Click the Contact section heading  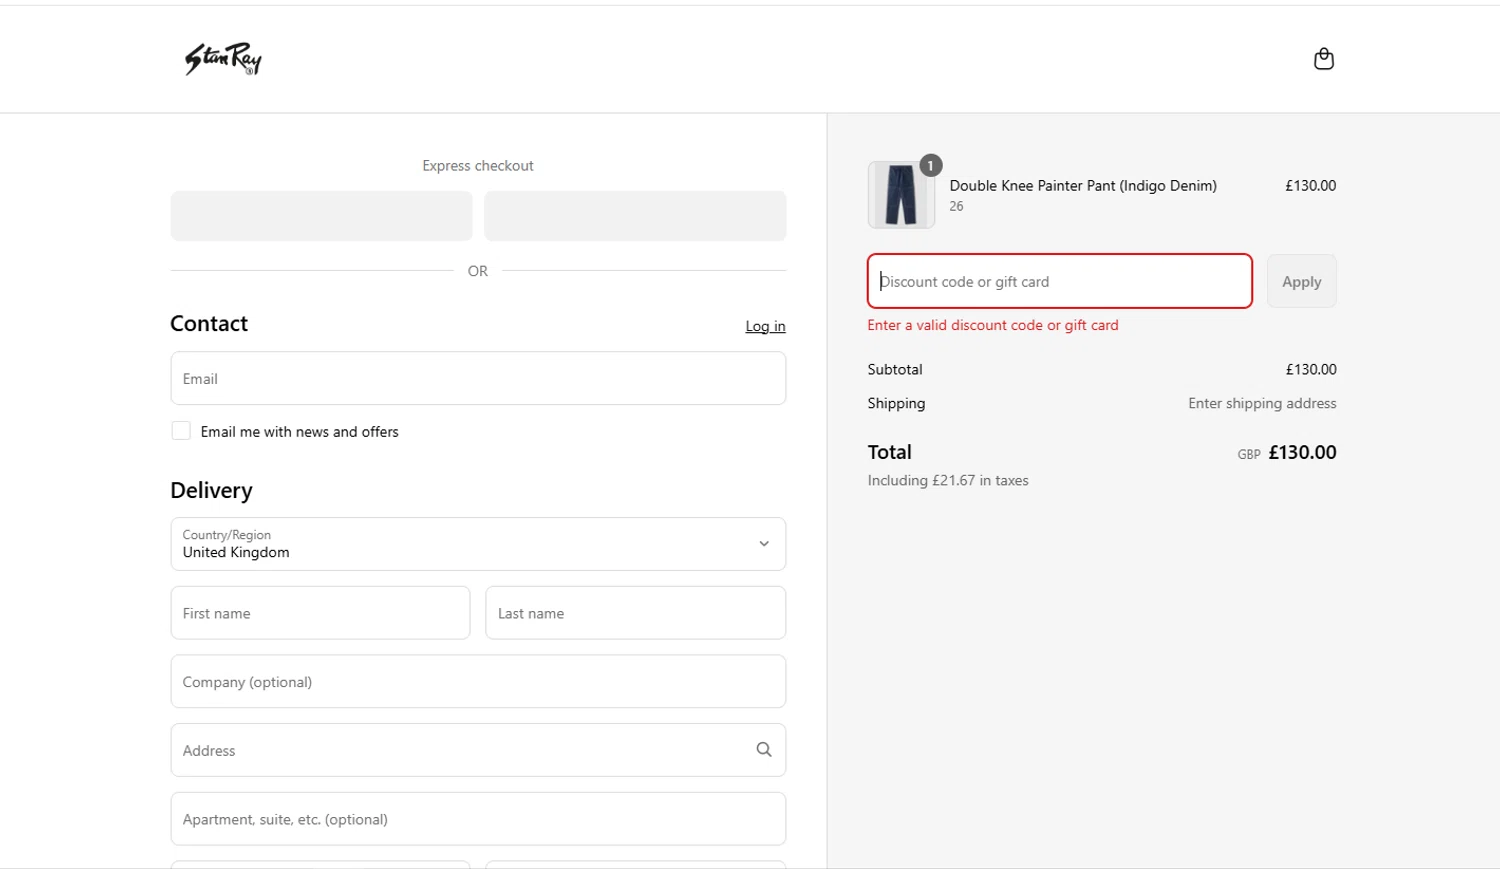[x=209, y=324]
